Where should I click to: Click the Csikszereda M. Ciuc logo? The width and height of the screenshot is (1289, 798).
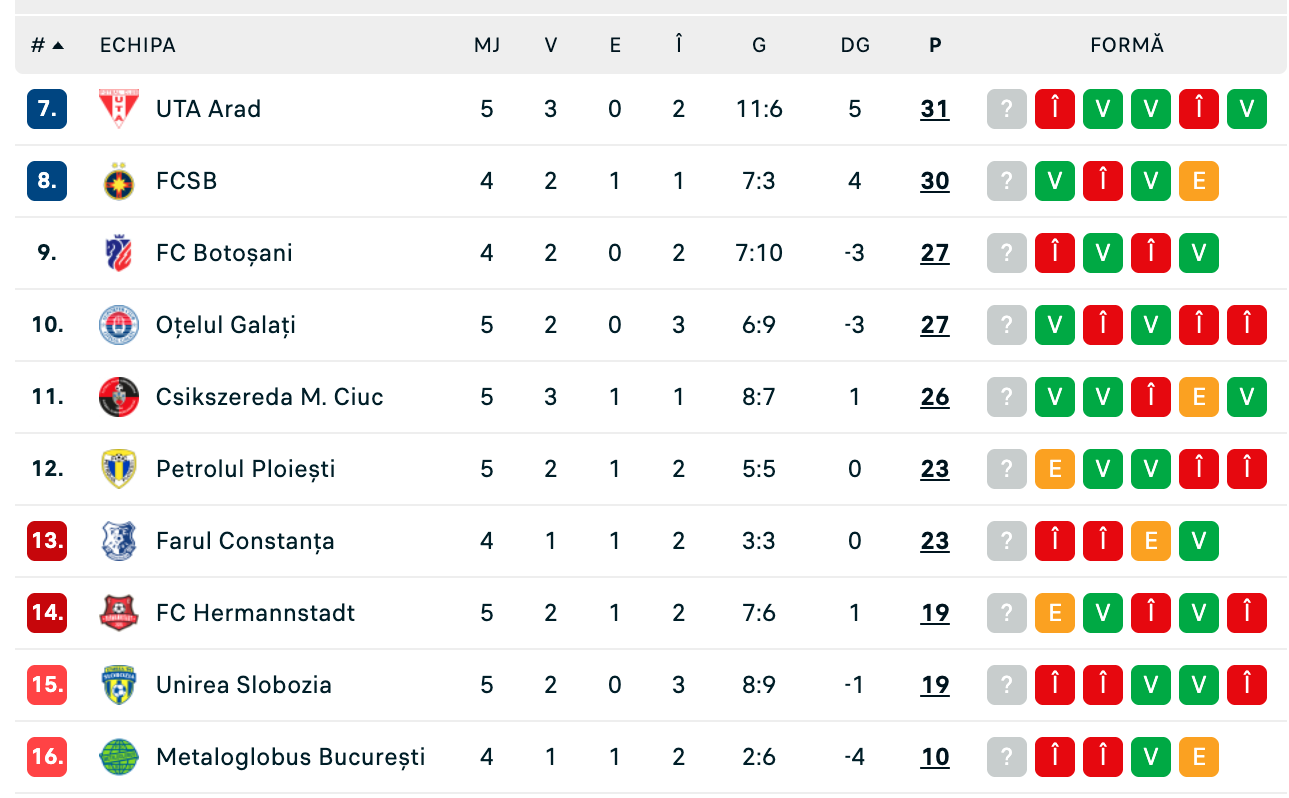click(119, 397)
